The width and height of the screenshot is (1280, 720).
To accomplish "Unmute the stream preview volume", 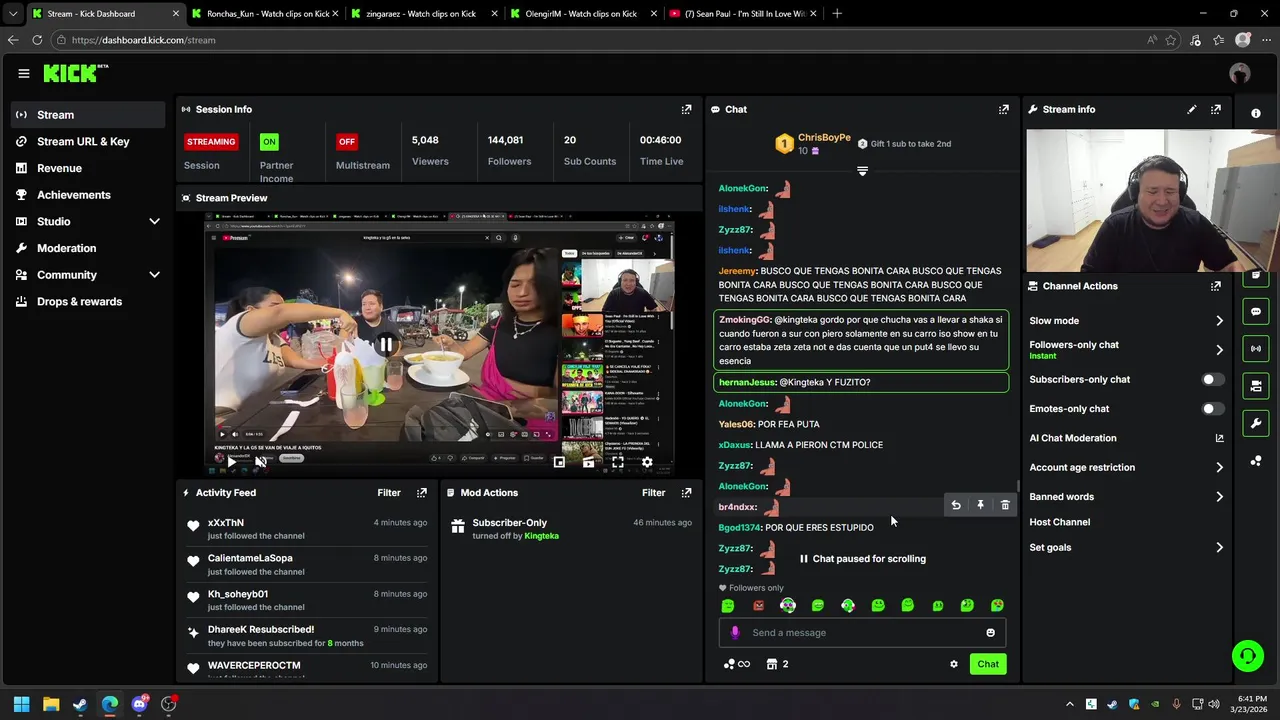I will coord(261,462).
